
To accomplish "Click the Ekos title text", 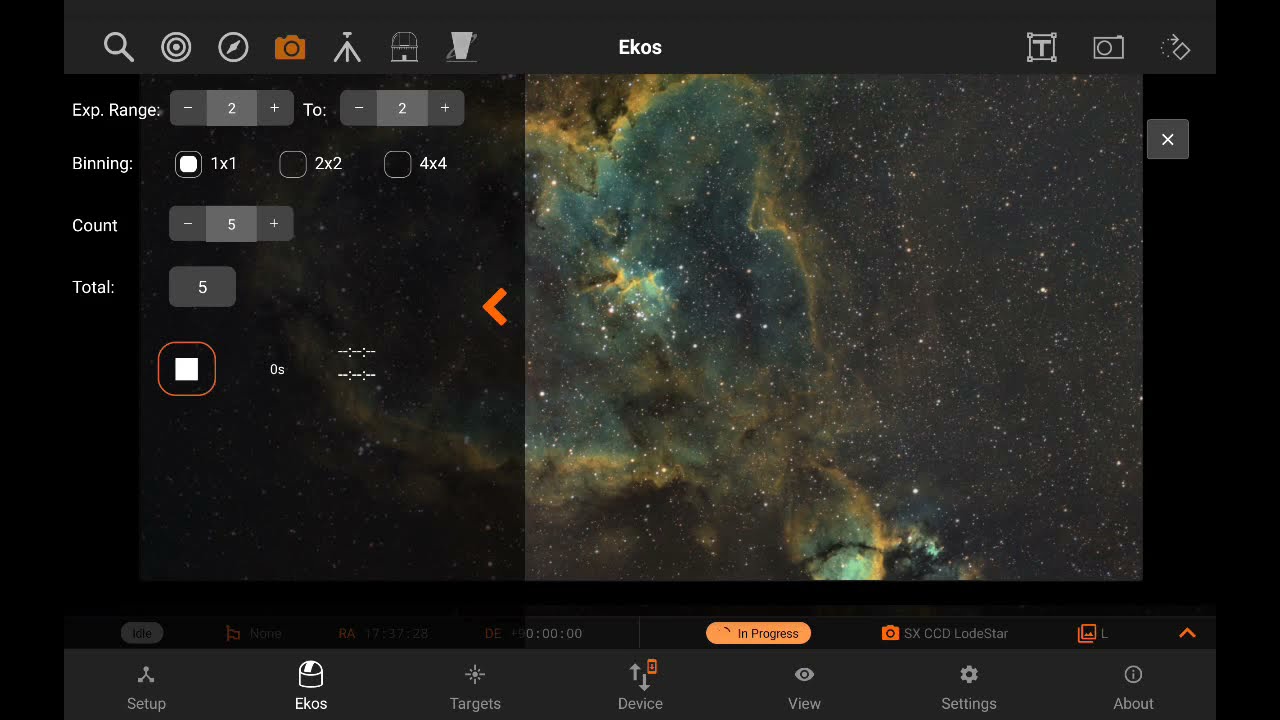I will (640, 47).
